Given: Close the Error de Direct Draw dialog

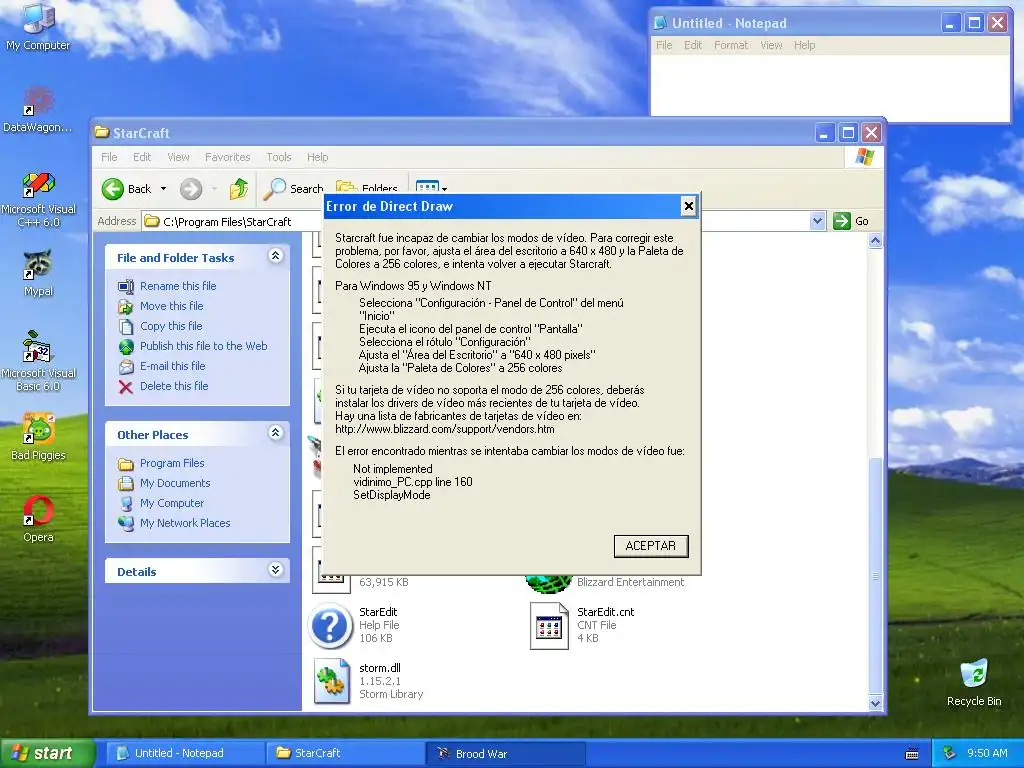Looking at the screenshot, I should 688,206.
